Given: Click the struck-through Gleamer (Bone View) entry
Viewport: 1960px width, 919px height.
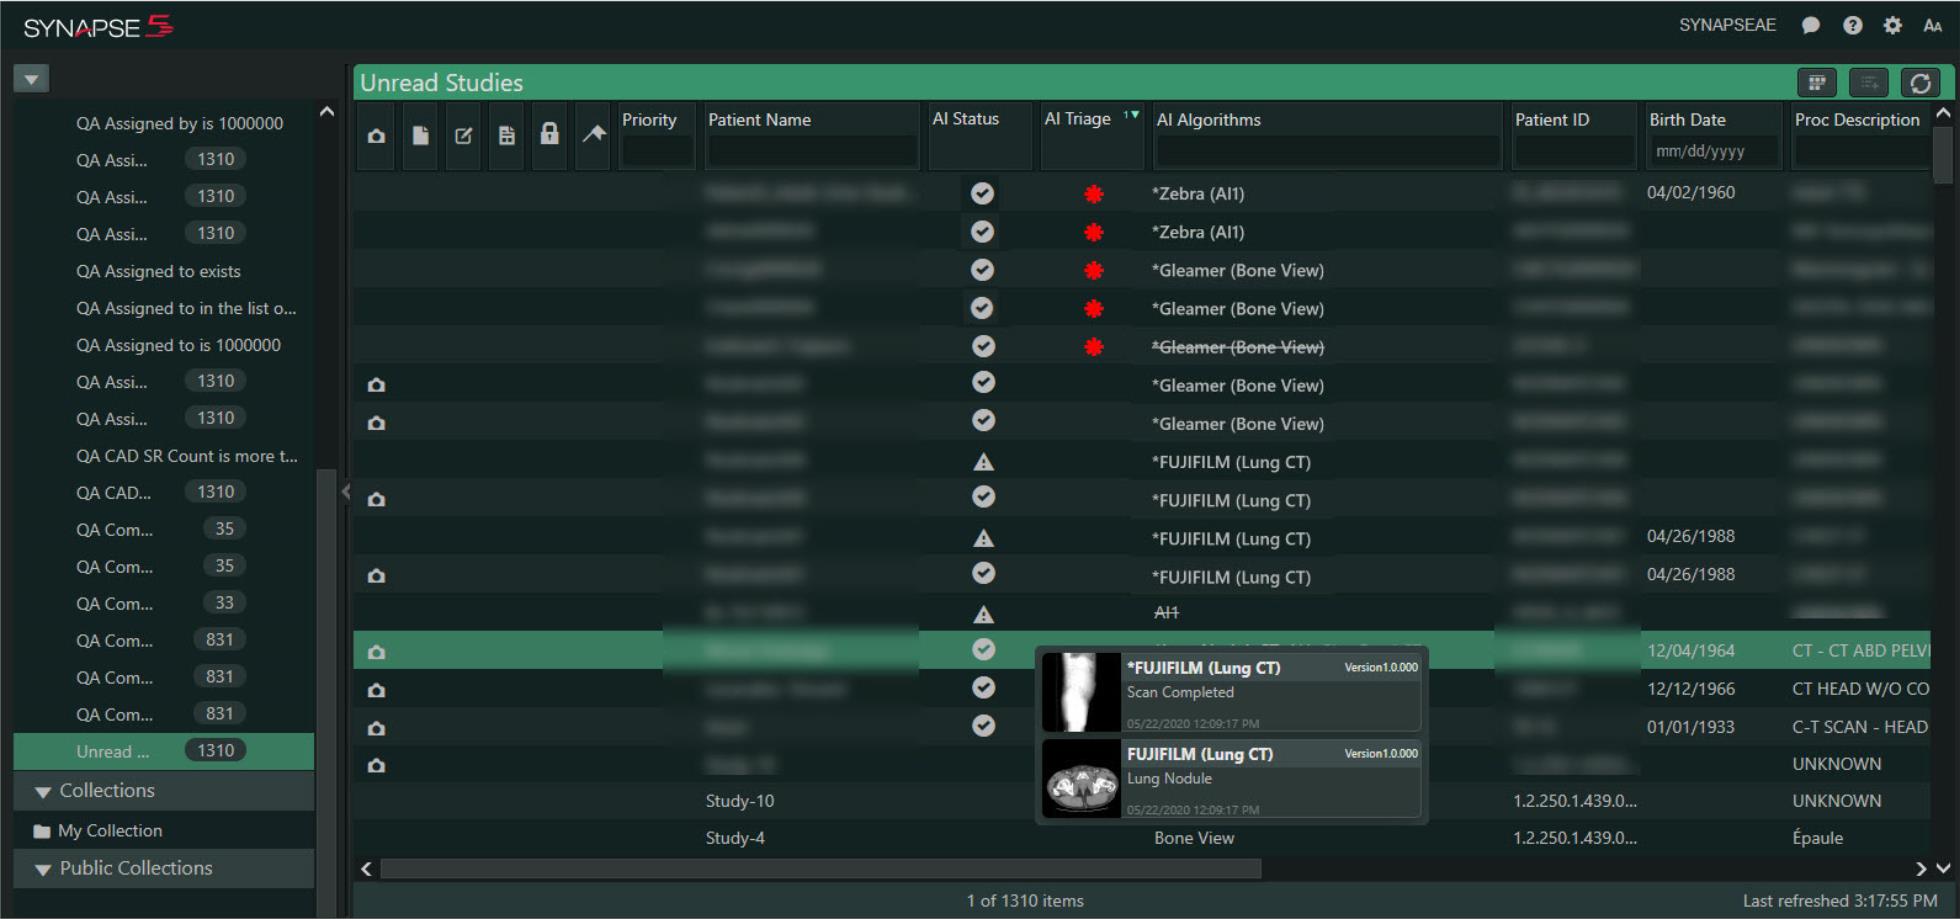Looking at the screenshot, I should click(1238, 347).
